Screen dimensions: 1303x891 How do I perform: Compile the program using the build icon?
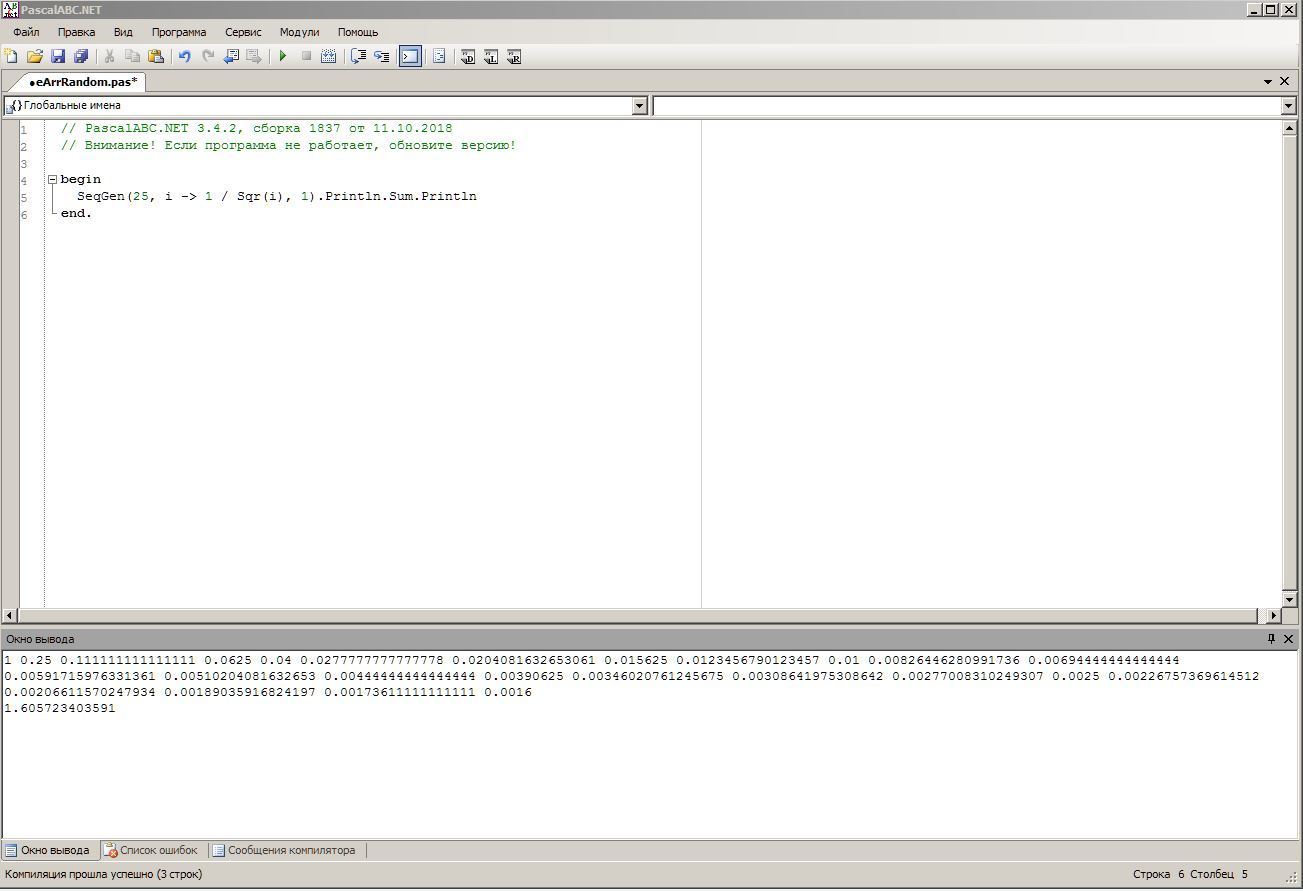pyautogui.click(x=328, y=57)
